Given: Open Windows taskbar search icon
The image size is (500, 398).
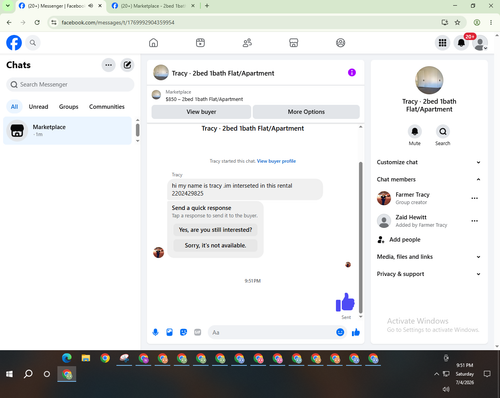Looking at the screenshot, I should (x=28, y=374).
